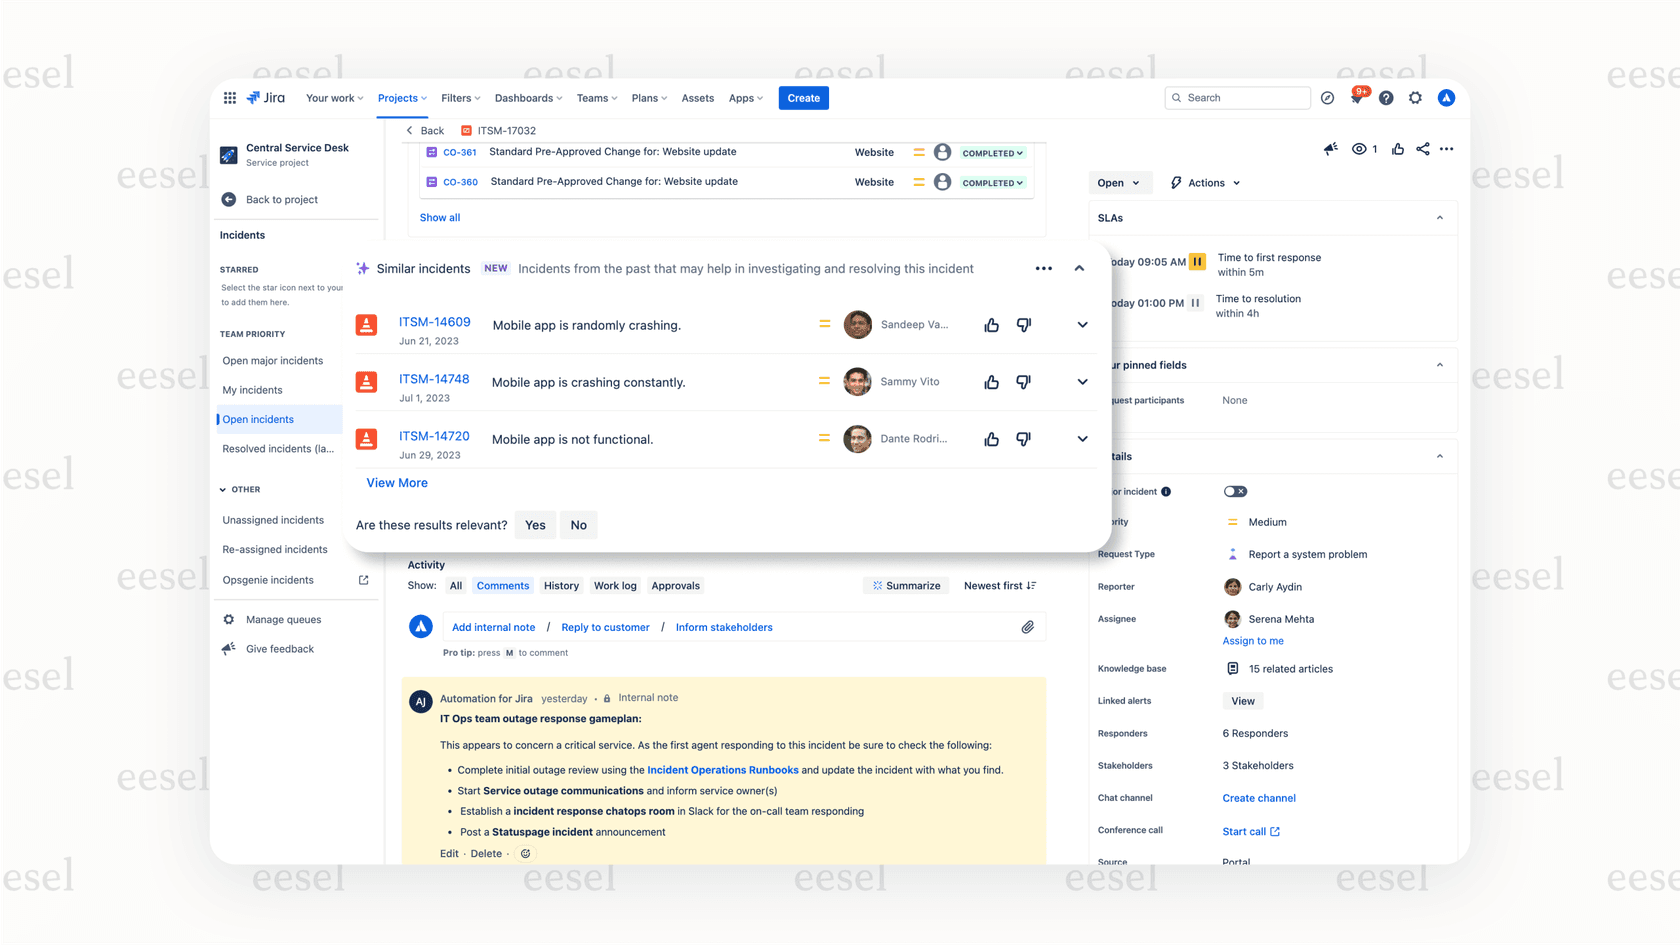Open the help question mark icon
The height and width of the screenshot is (945, 1680).
point(1386,98)
